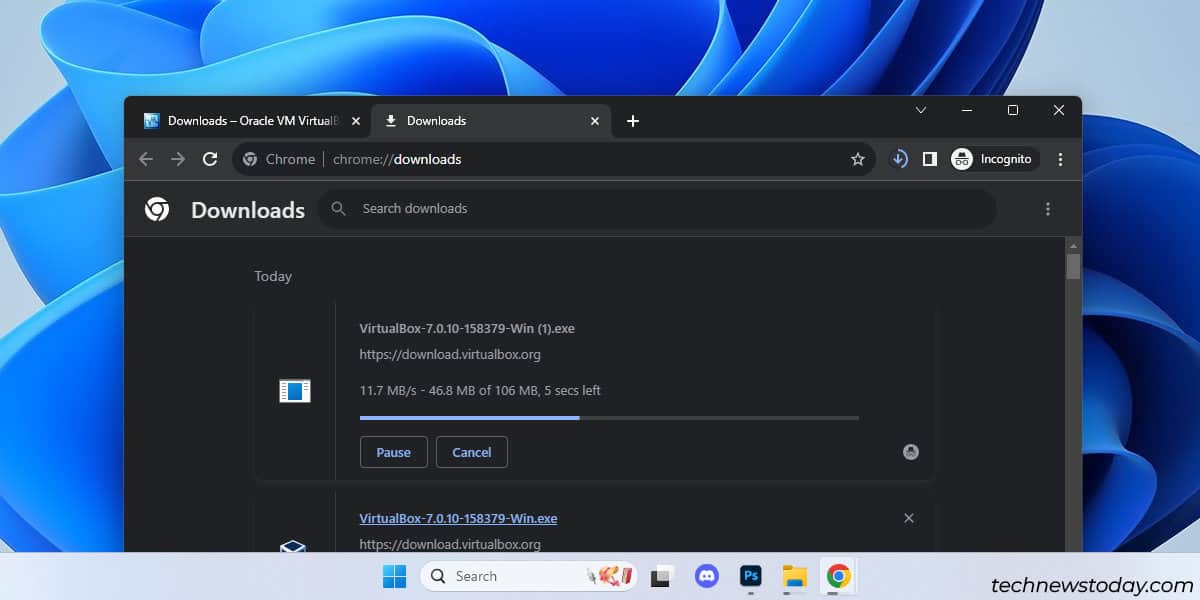Minimize the Chrome window

coord(967,110)
